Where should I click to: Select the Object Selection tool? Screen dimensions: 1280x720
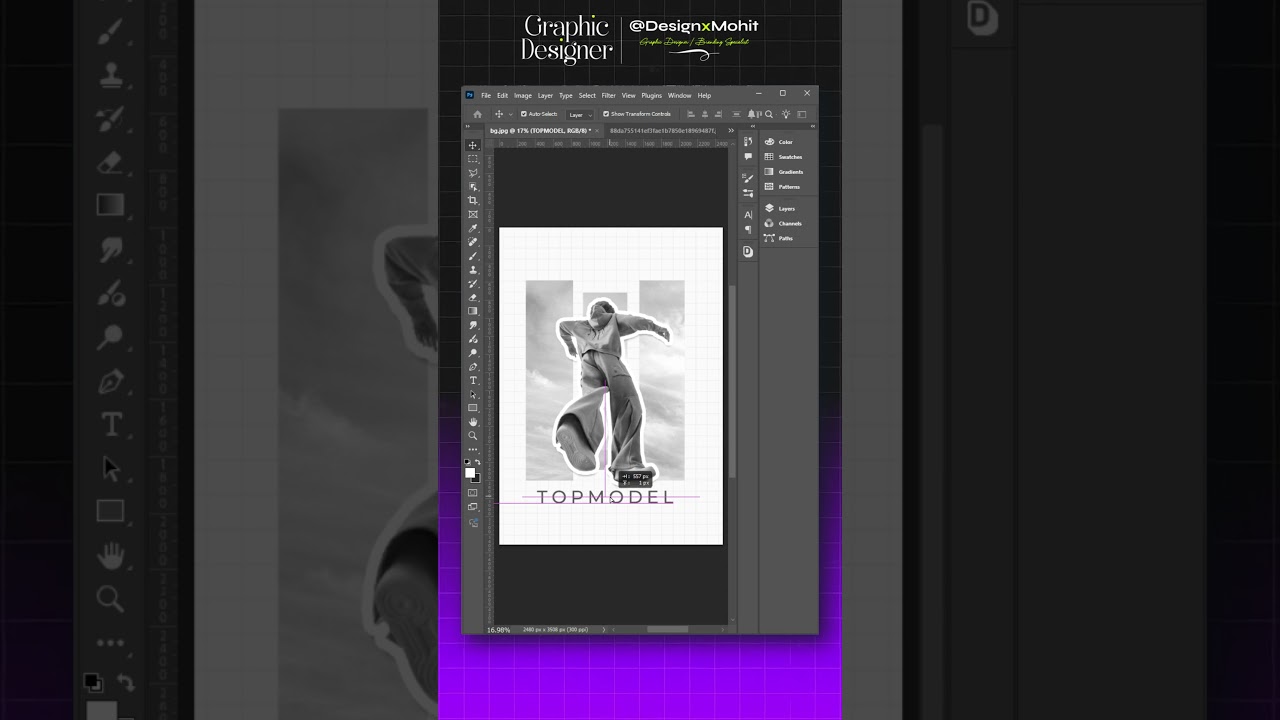coord(473,187)
